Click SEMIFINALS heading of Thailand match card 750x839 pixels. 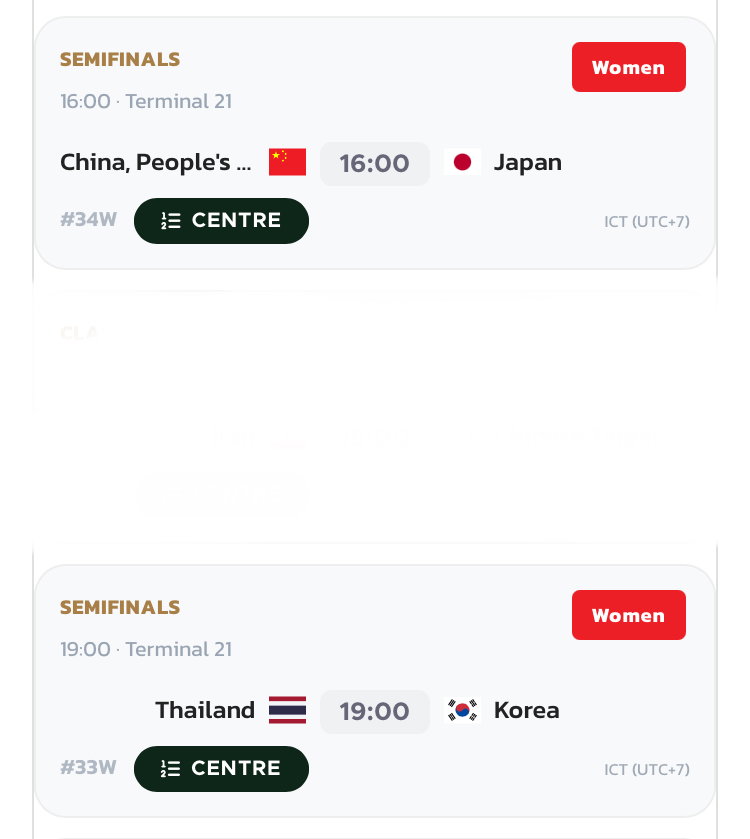120,607
